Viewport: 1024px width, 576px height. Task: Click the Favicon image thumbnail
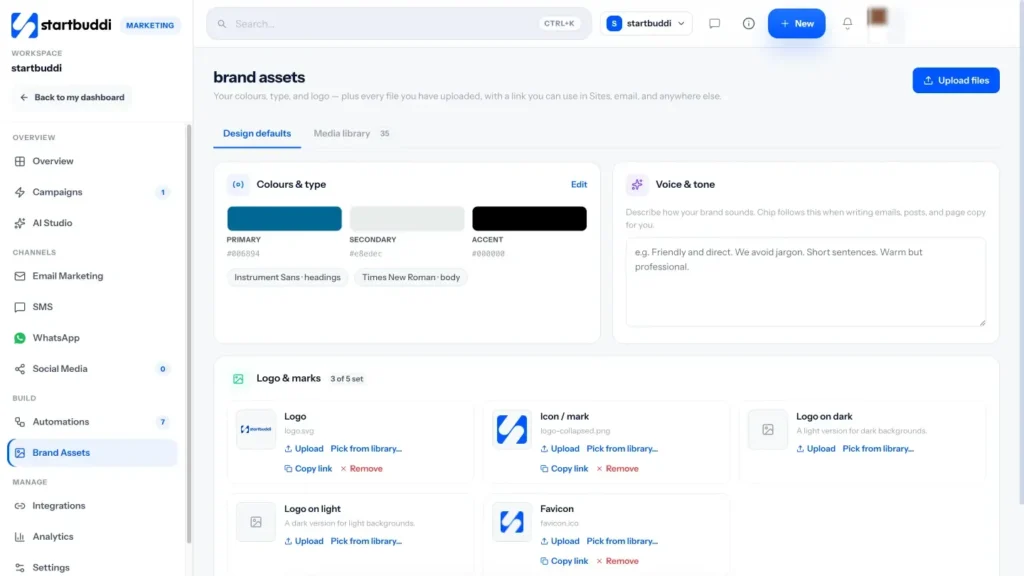click(512, 522)
